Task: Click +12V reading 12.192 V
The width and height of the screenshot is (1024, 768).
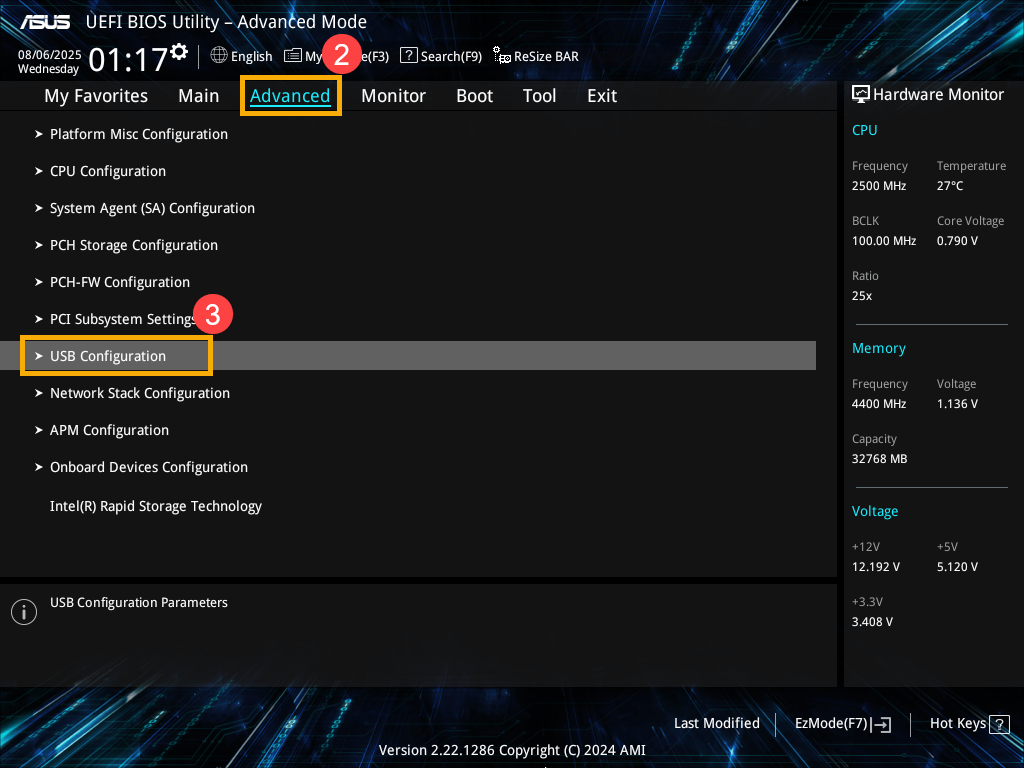Action: click(875, 567)
